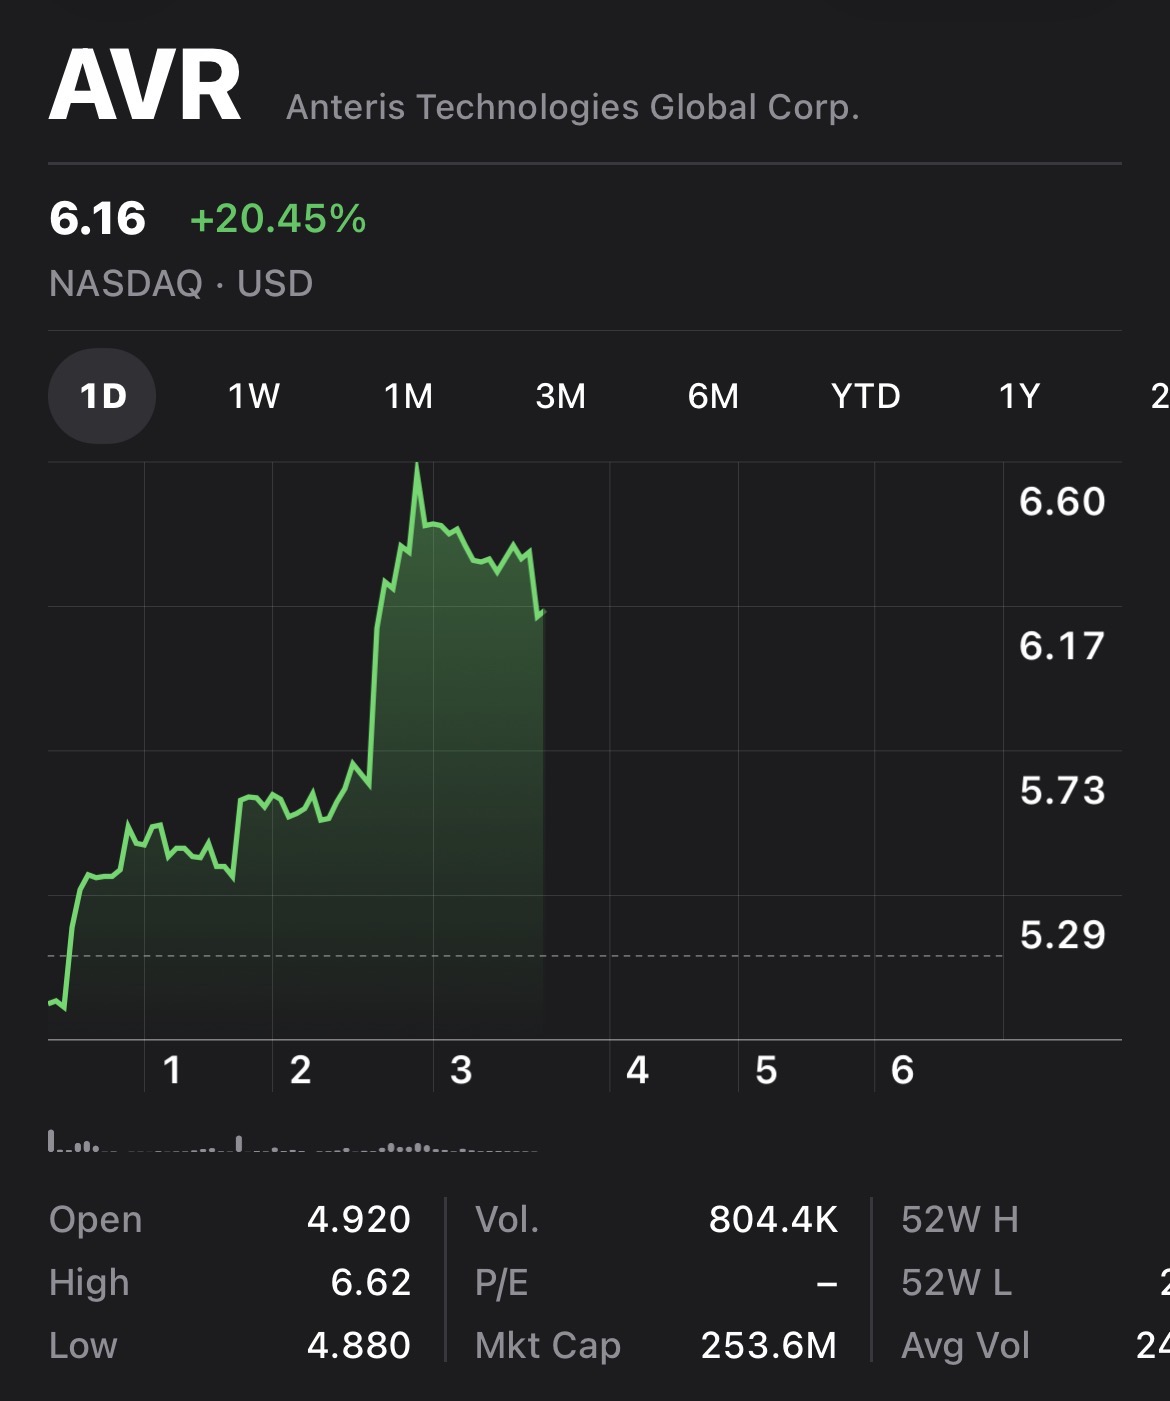1170x1401 pixels.
Task: Tap the 6.16 current price
Action: pyautogui.click(x=98, y=219)
